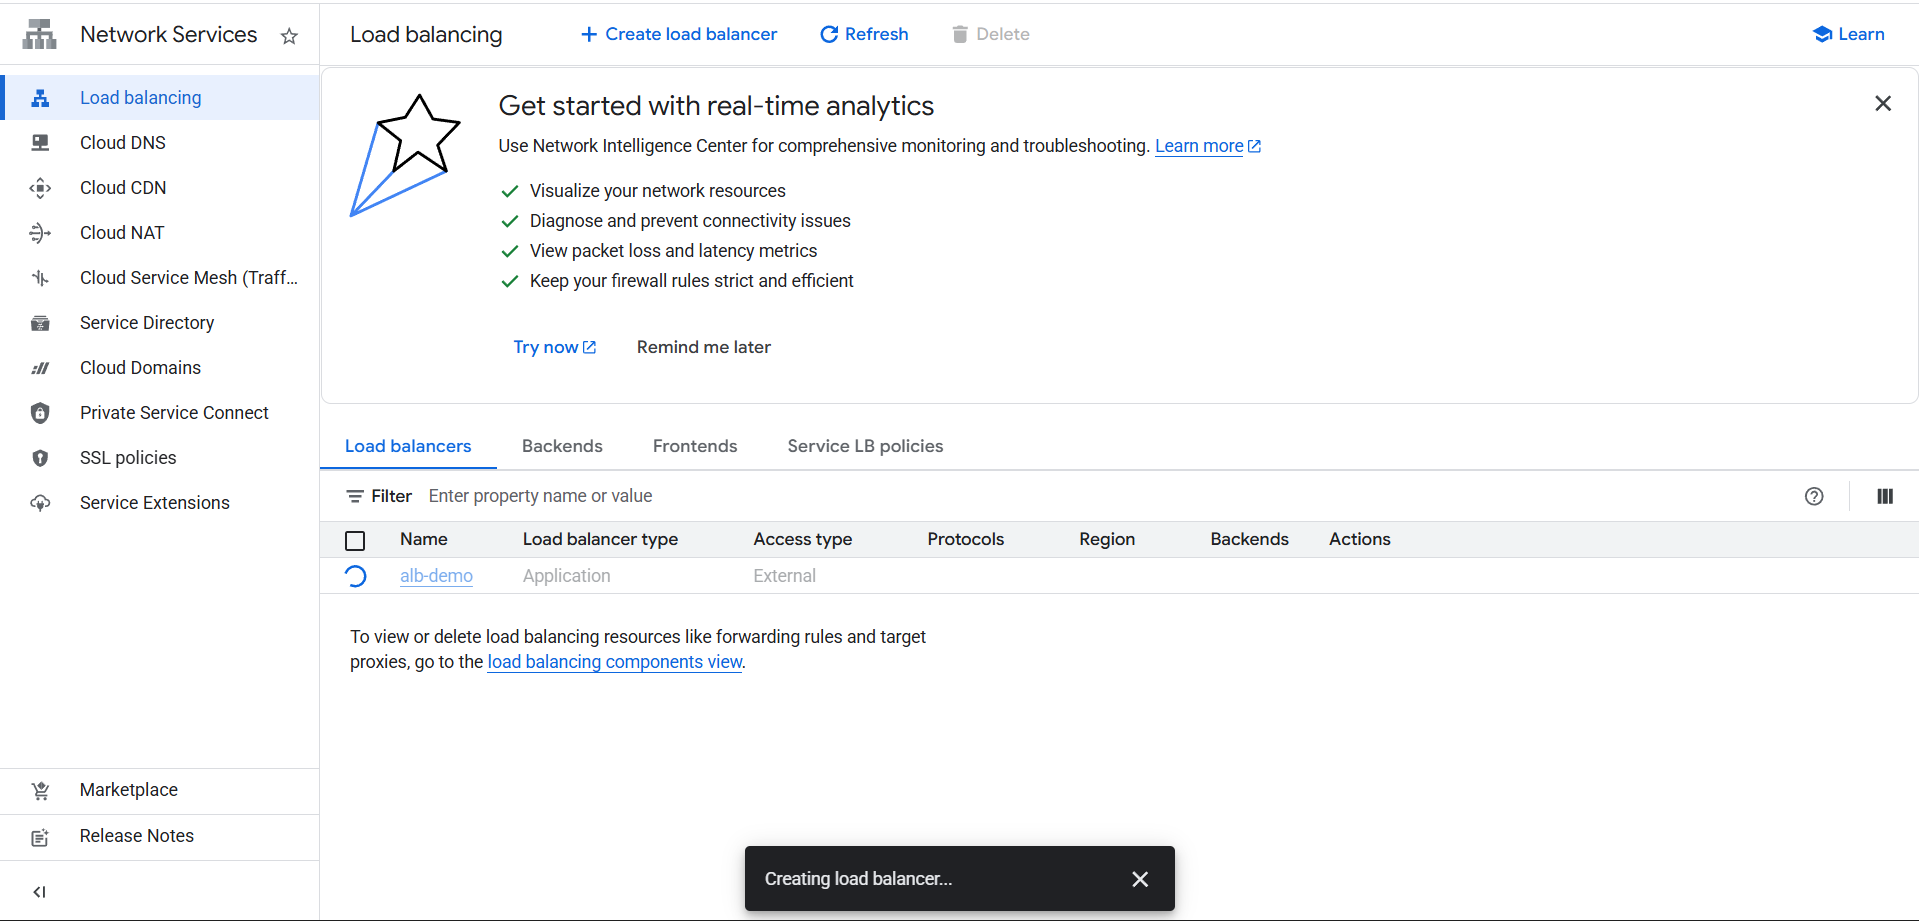Viewport: 1919px width, 921px height.
Task: Switch to the Backends tab
Action: tap(562, 446)
